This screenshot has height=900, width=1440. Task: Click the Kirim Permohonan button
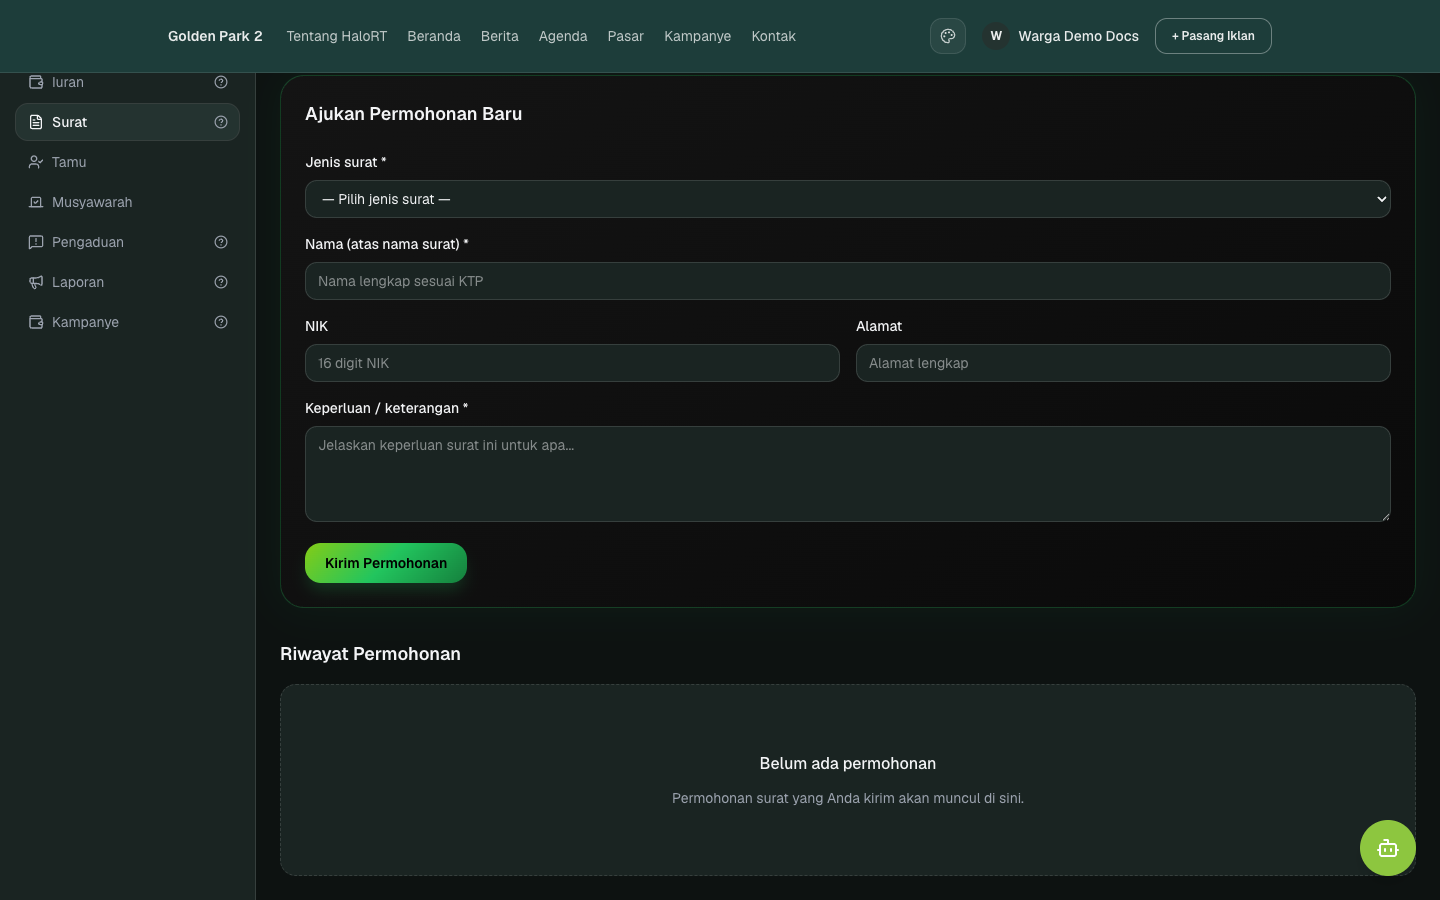(386, 563)
